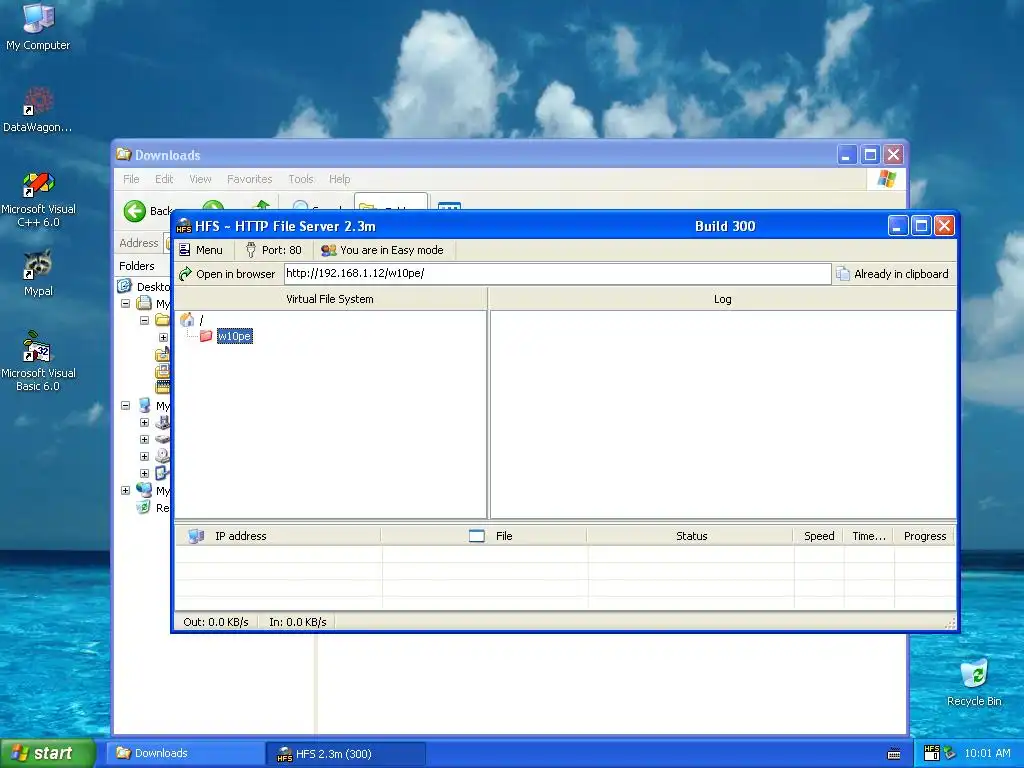
Task: Click the 10:01 AM system clock
Action: click(987, 753)
